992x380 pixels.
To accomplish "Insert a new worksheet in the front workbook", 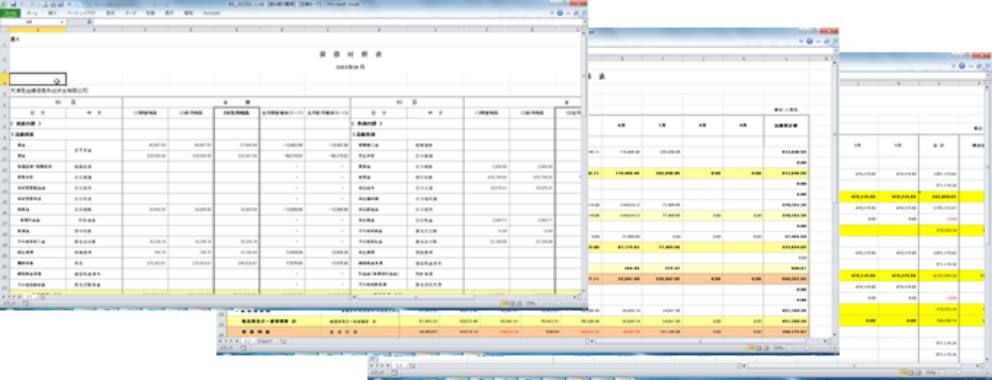I will coord(42,297).
